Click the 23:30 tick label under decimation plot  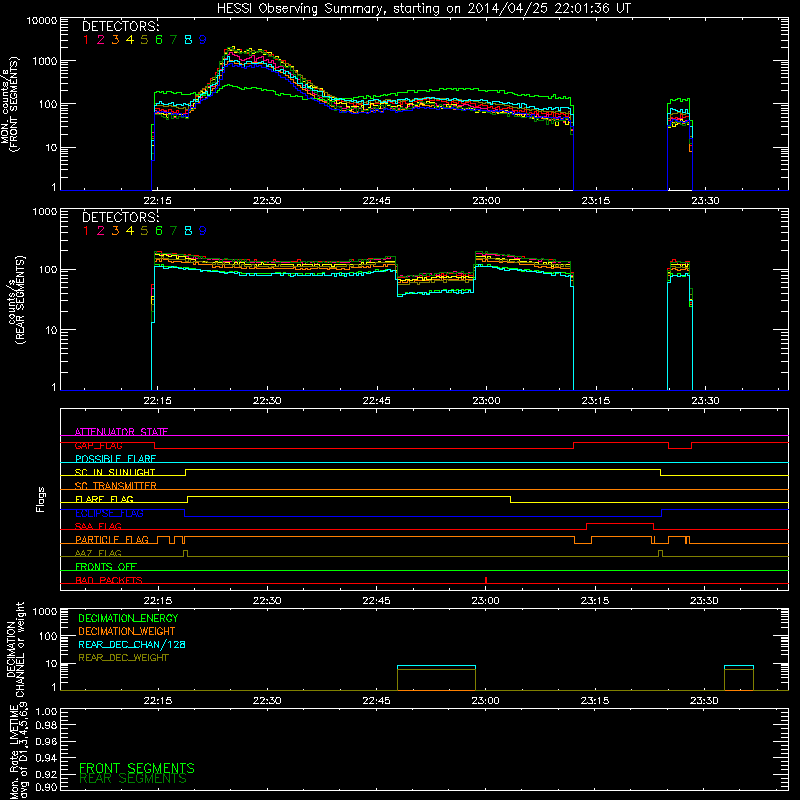(x=704, y=701)
